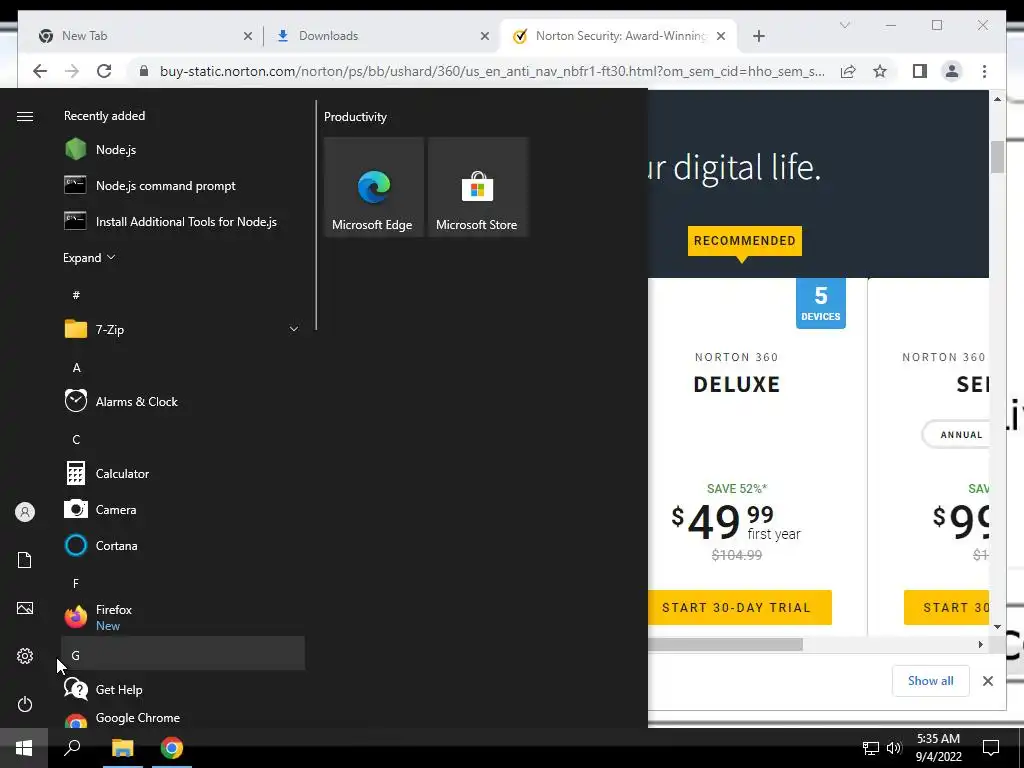Open Chrome three-dot menu
The height and width of the screenshot is (768, 1024).
coord(984,71)
